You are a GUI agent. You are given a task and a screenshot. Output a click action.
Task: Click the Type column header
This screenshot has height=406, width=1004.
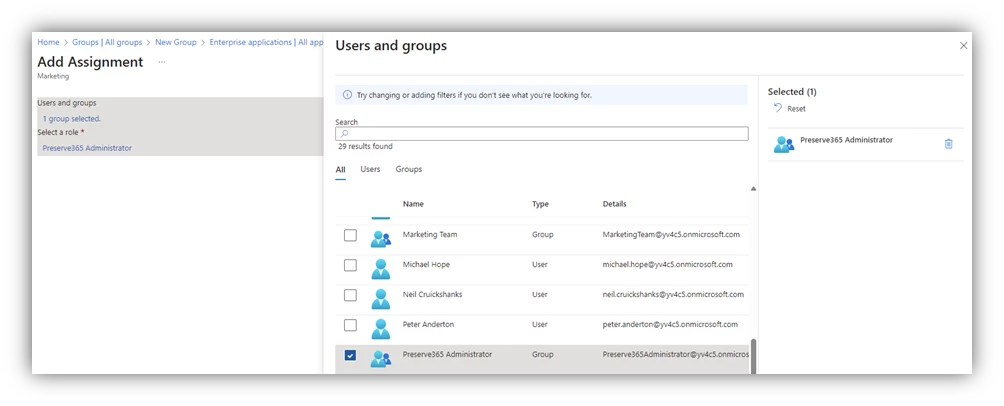pyautogui.click(x=540, y=204)
